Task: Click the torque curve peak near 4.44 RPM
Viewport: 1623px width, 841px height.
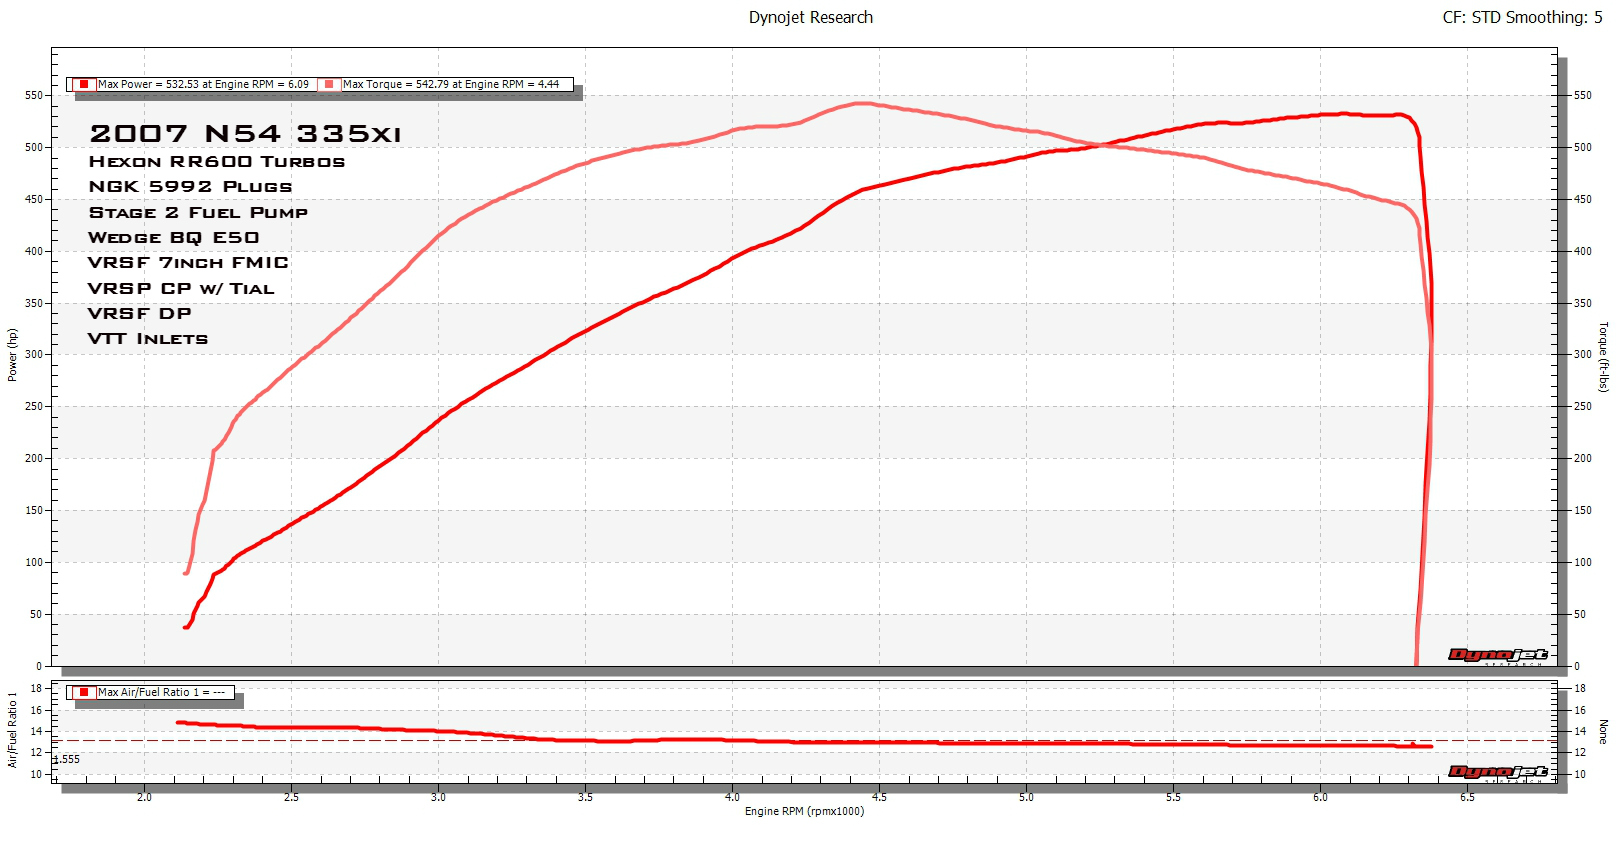Action: pos(861,103)
